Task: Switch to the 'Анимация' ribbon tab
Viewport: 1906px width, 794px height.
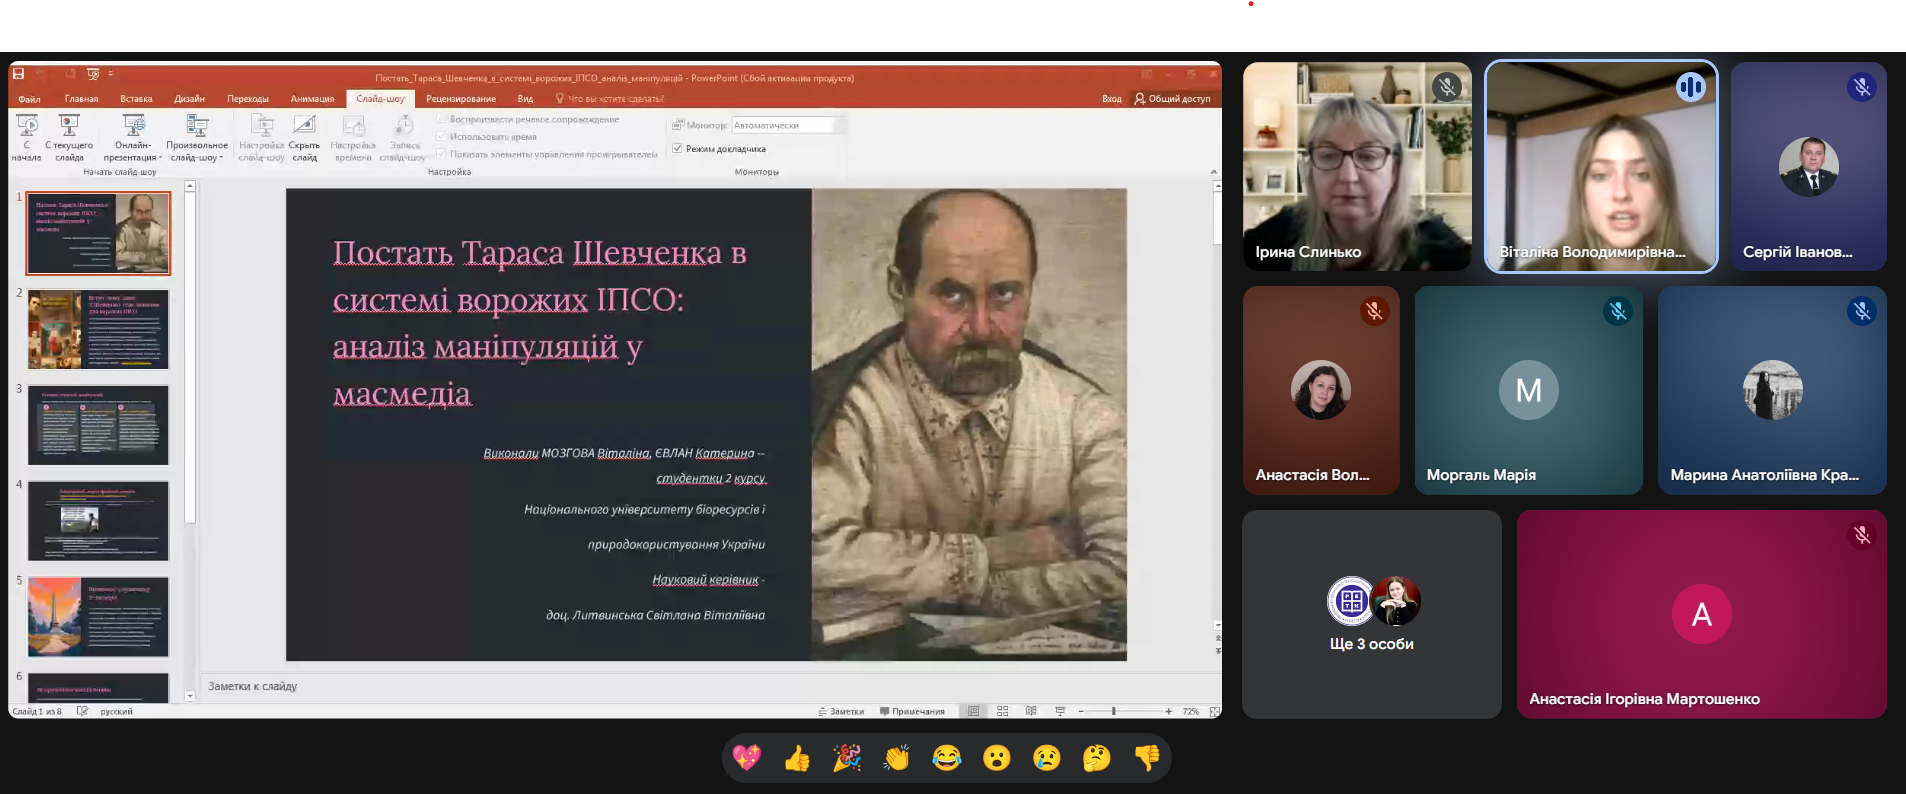Action: click(312, 99)
